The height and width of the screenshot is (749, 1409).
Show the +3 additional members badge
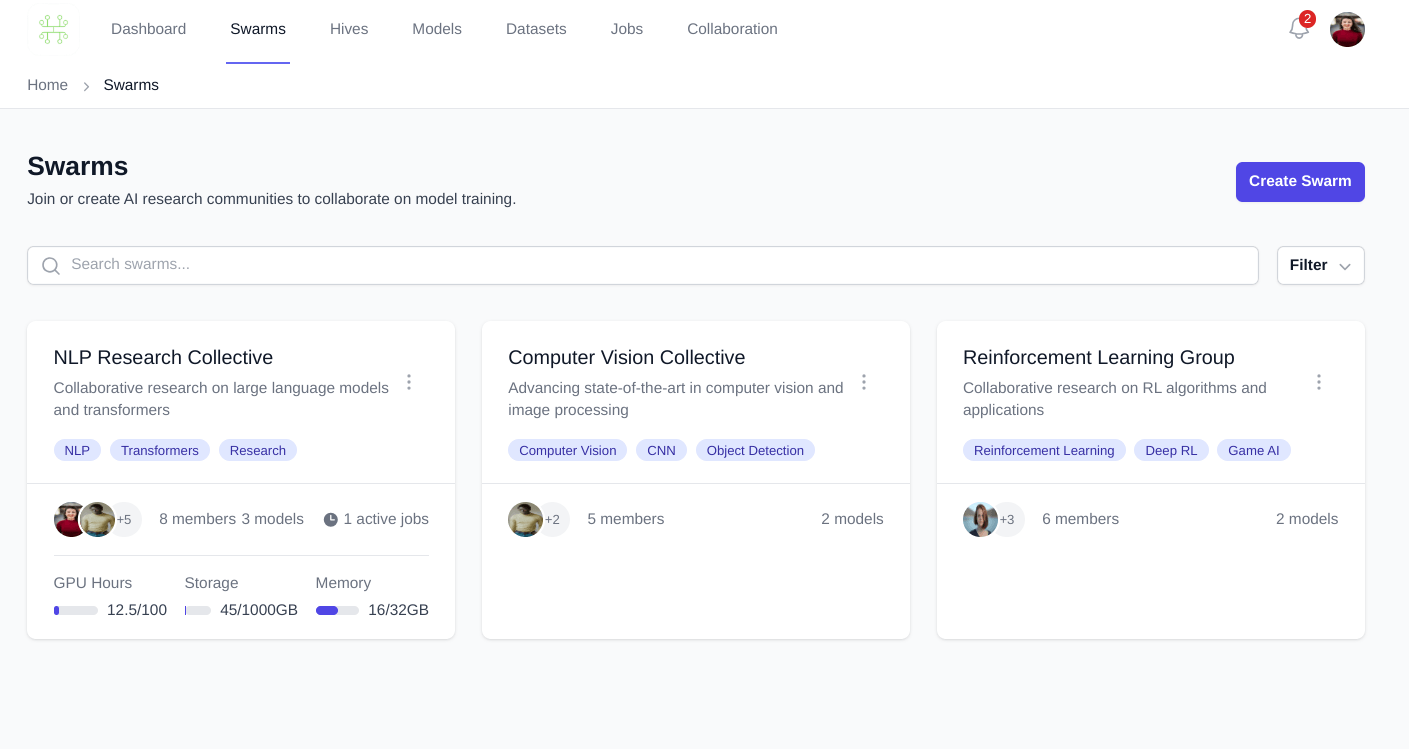(1008, 520)
